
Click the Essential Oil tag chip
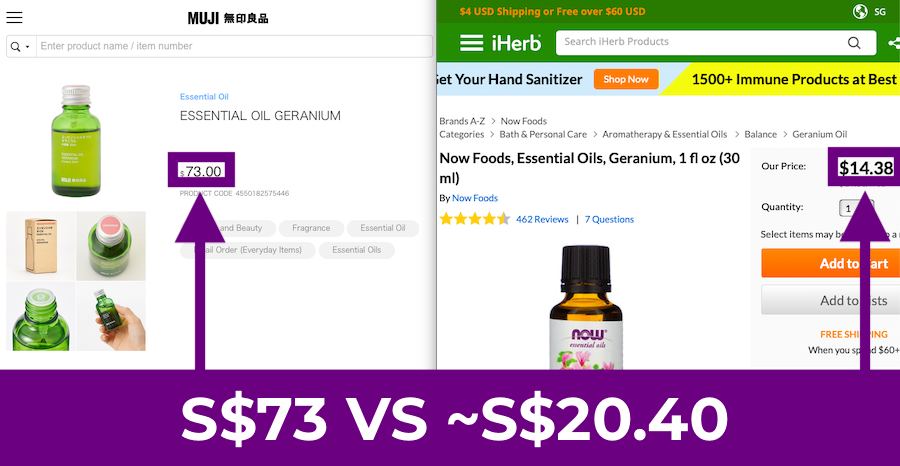(383, 228)
